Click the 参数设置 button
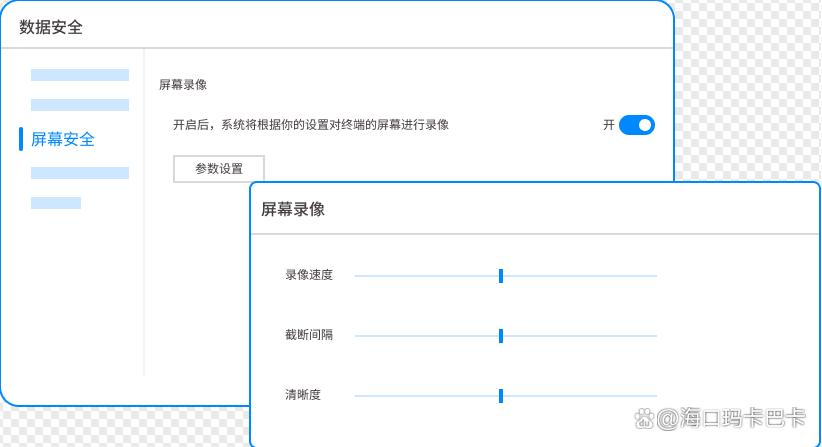 coord(219,169)
